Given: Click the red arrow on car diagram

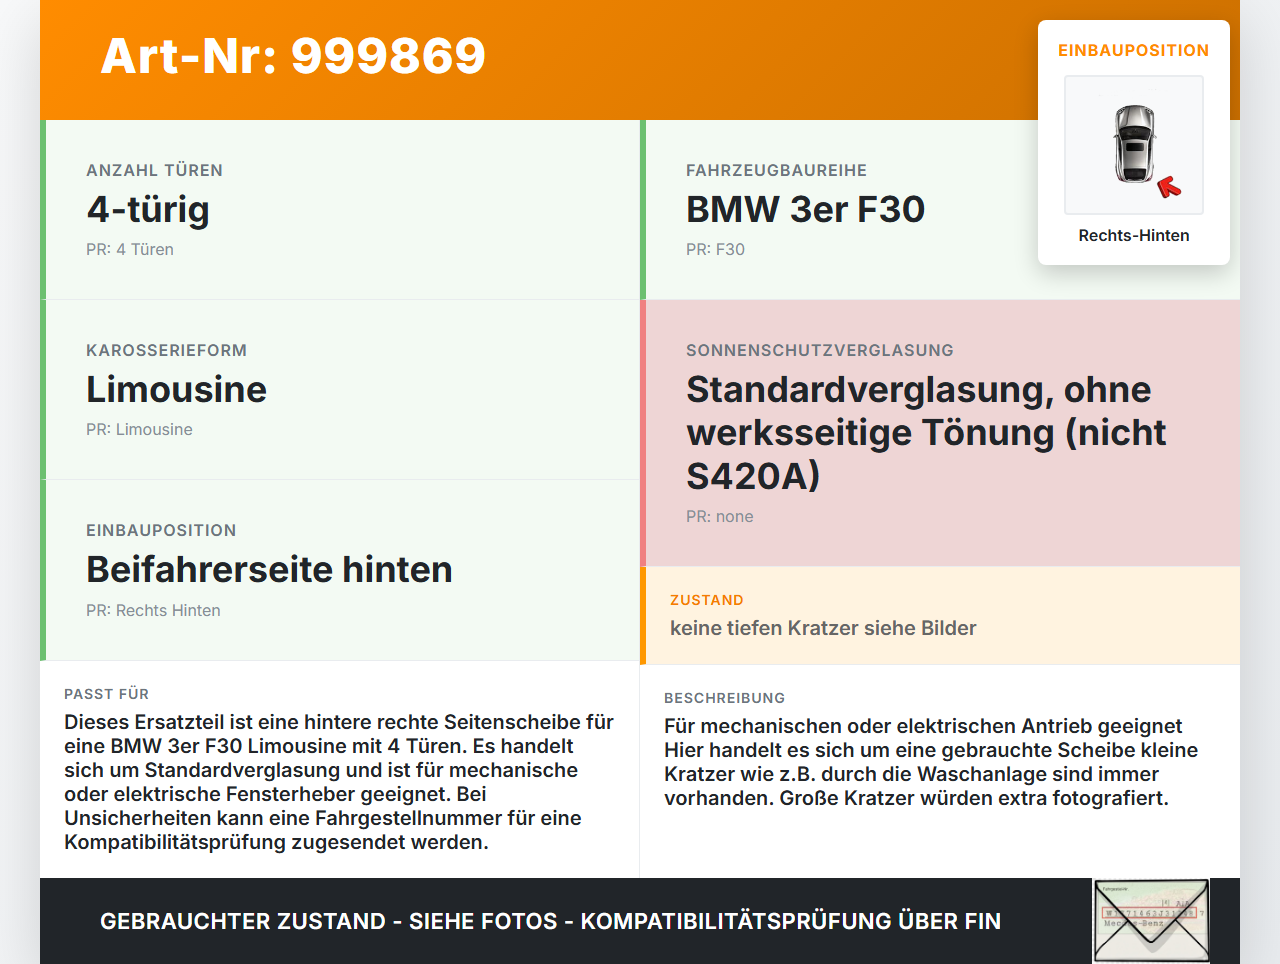Looking at the screenshot, I should [x=1169, y=187].
